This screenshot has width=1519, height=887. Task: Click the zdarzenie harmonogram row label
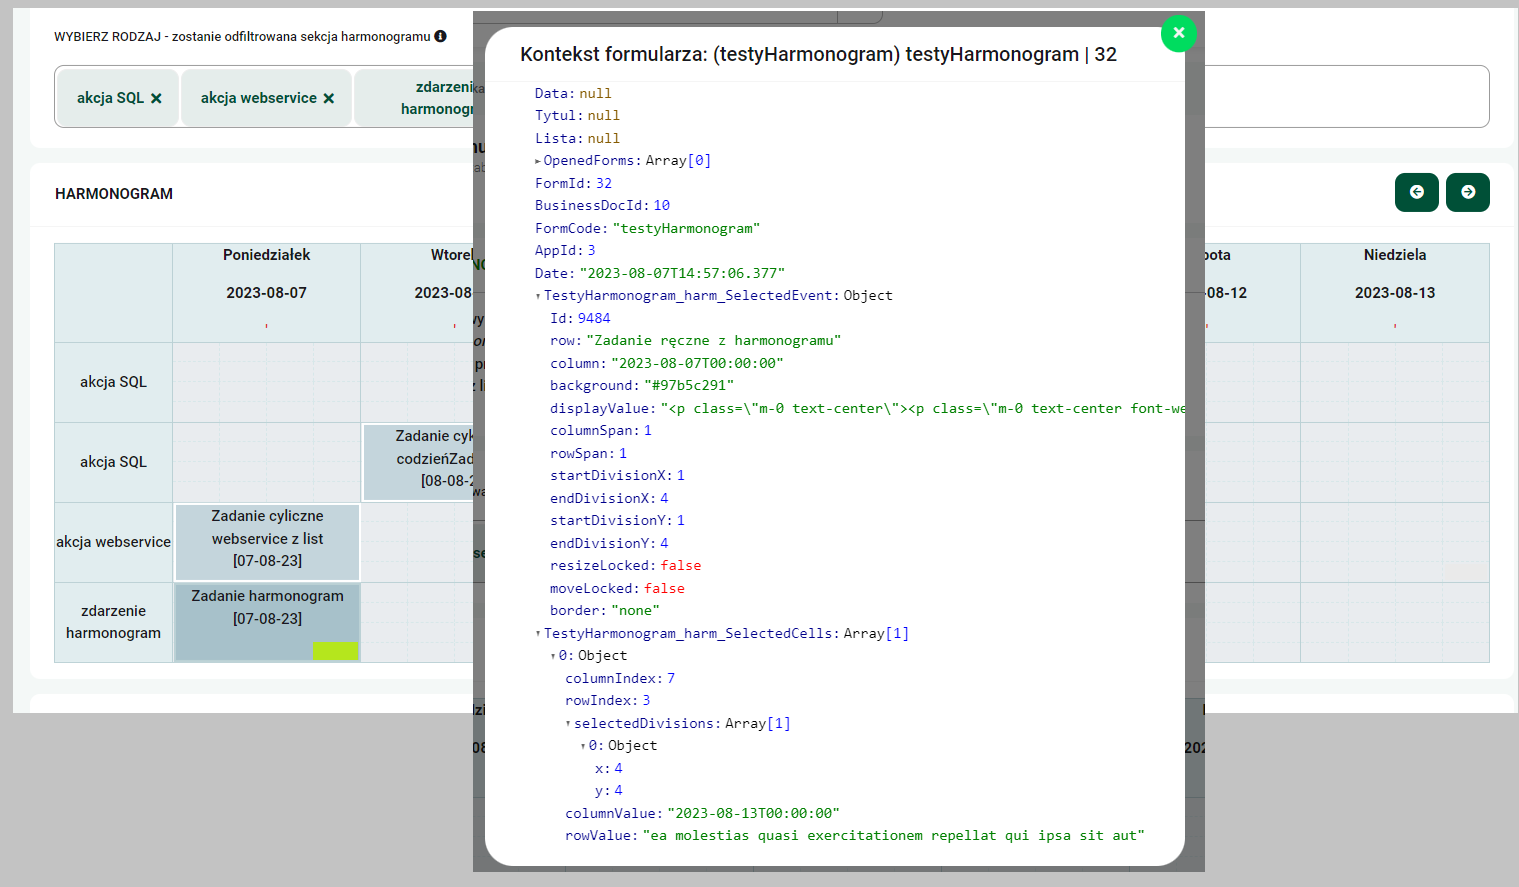(113, 622)
